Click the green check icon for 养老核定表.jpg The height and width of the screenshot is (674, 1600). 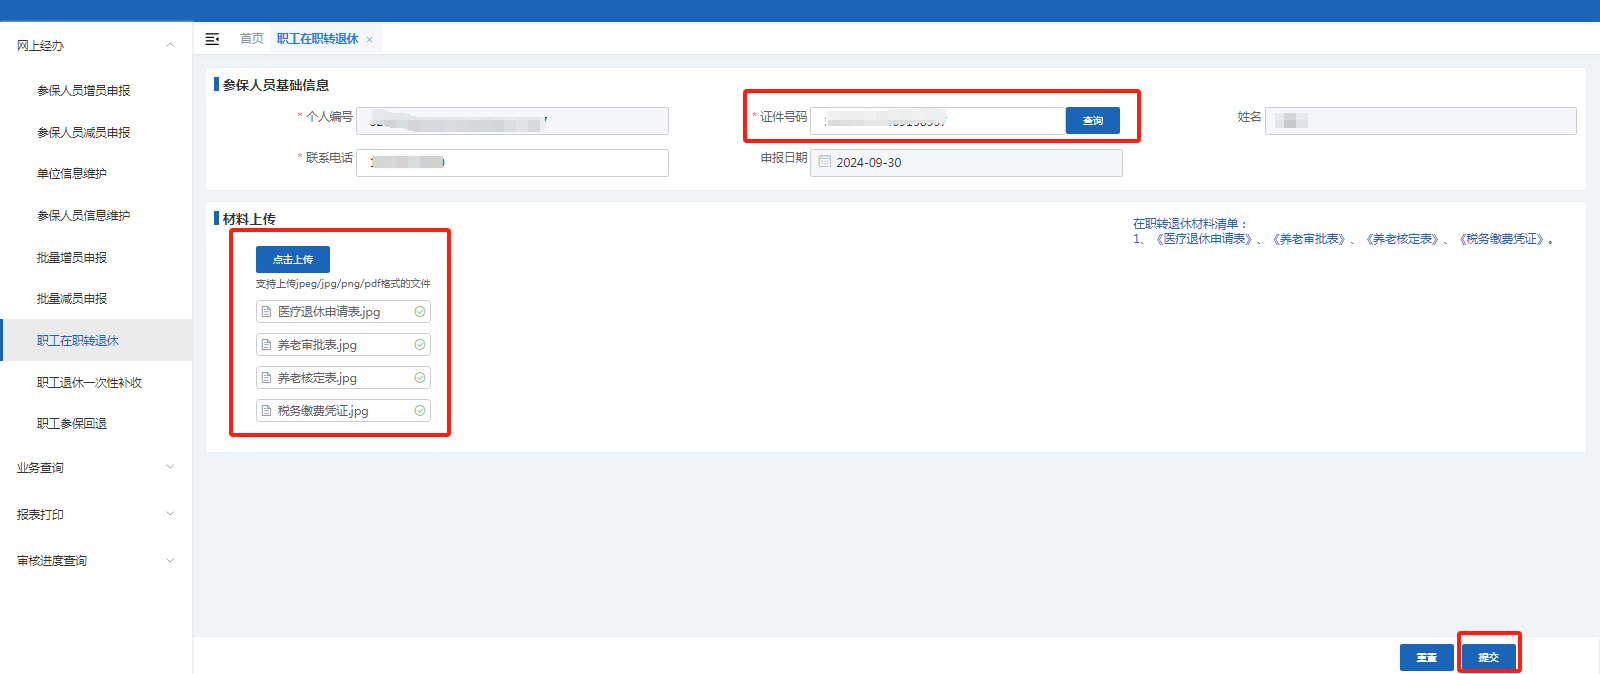[420, 378]
